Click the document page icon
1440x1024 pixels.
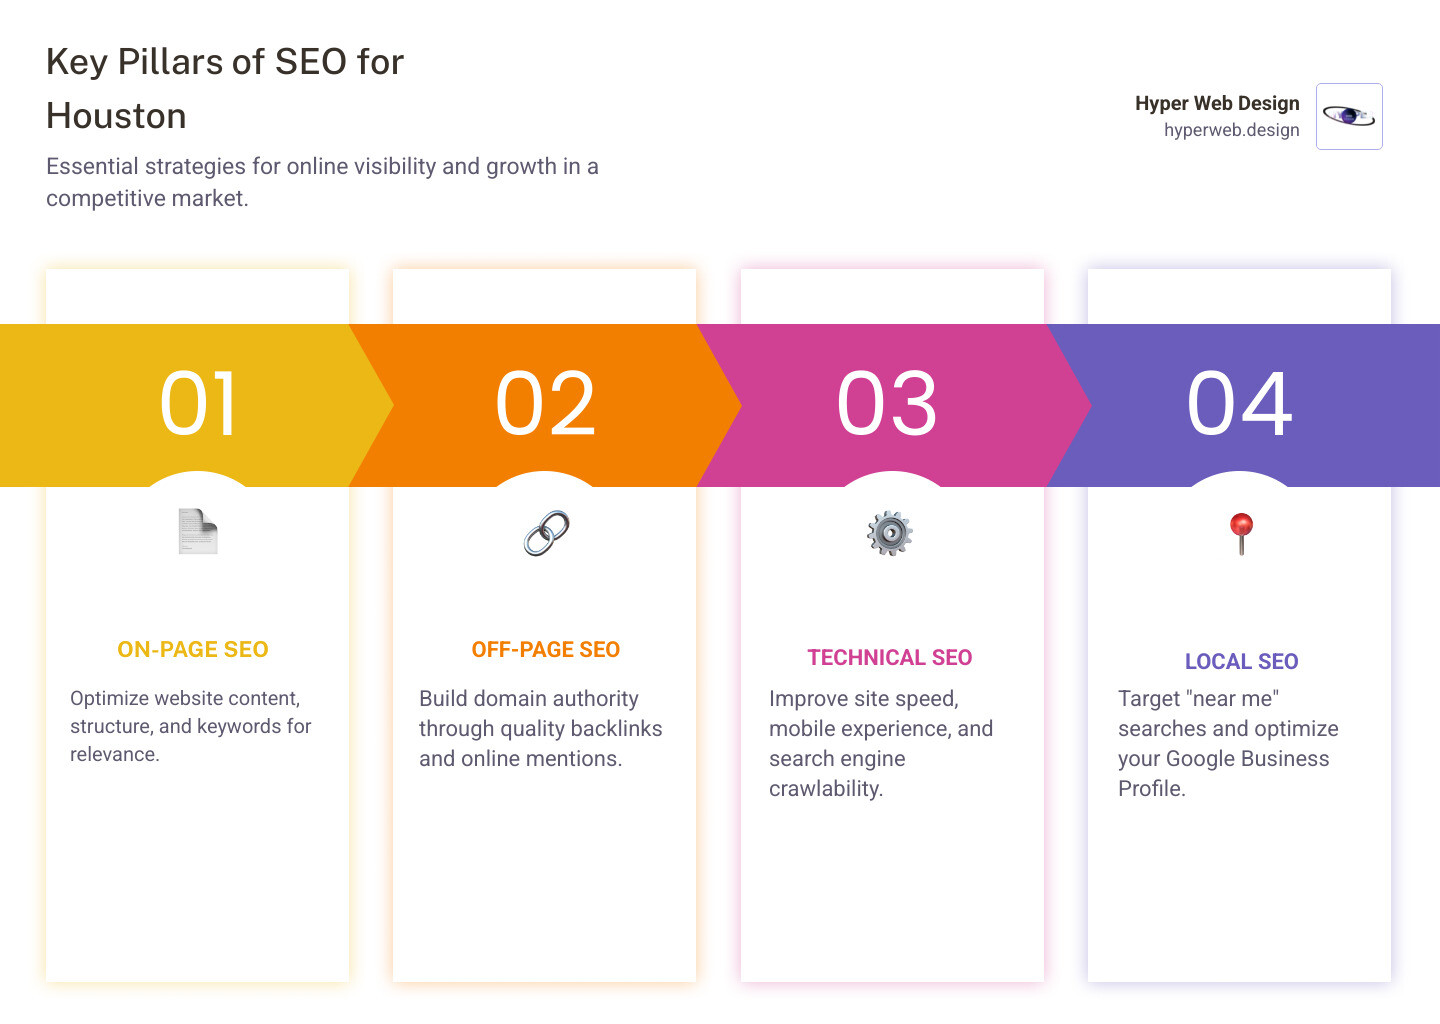click(198, 531)
